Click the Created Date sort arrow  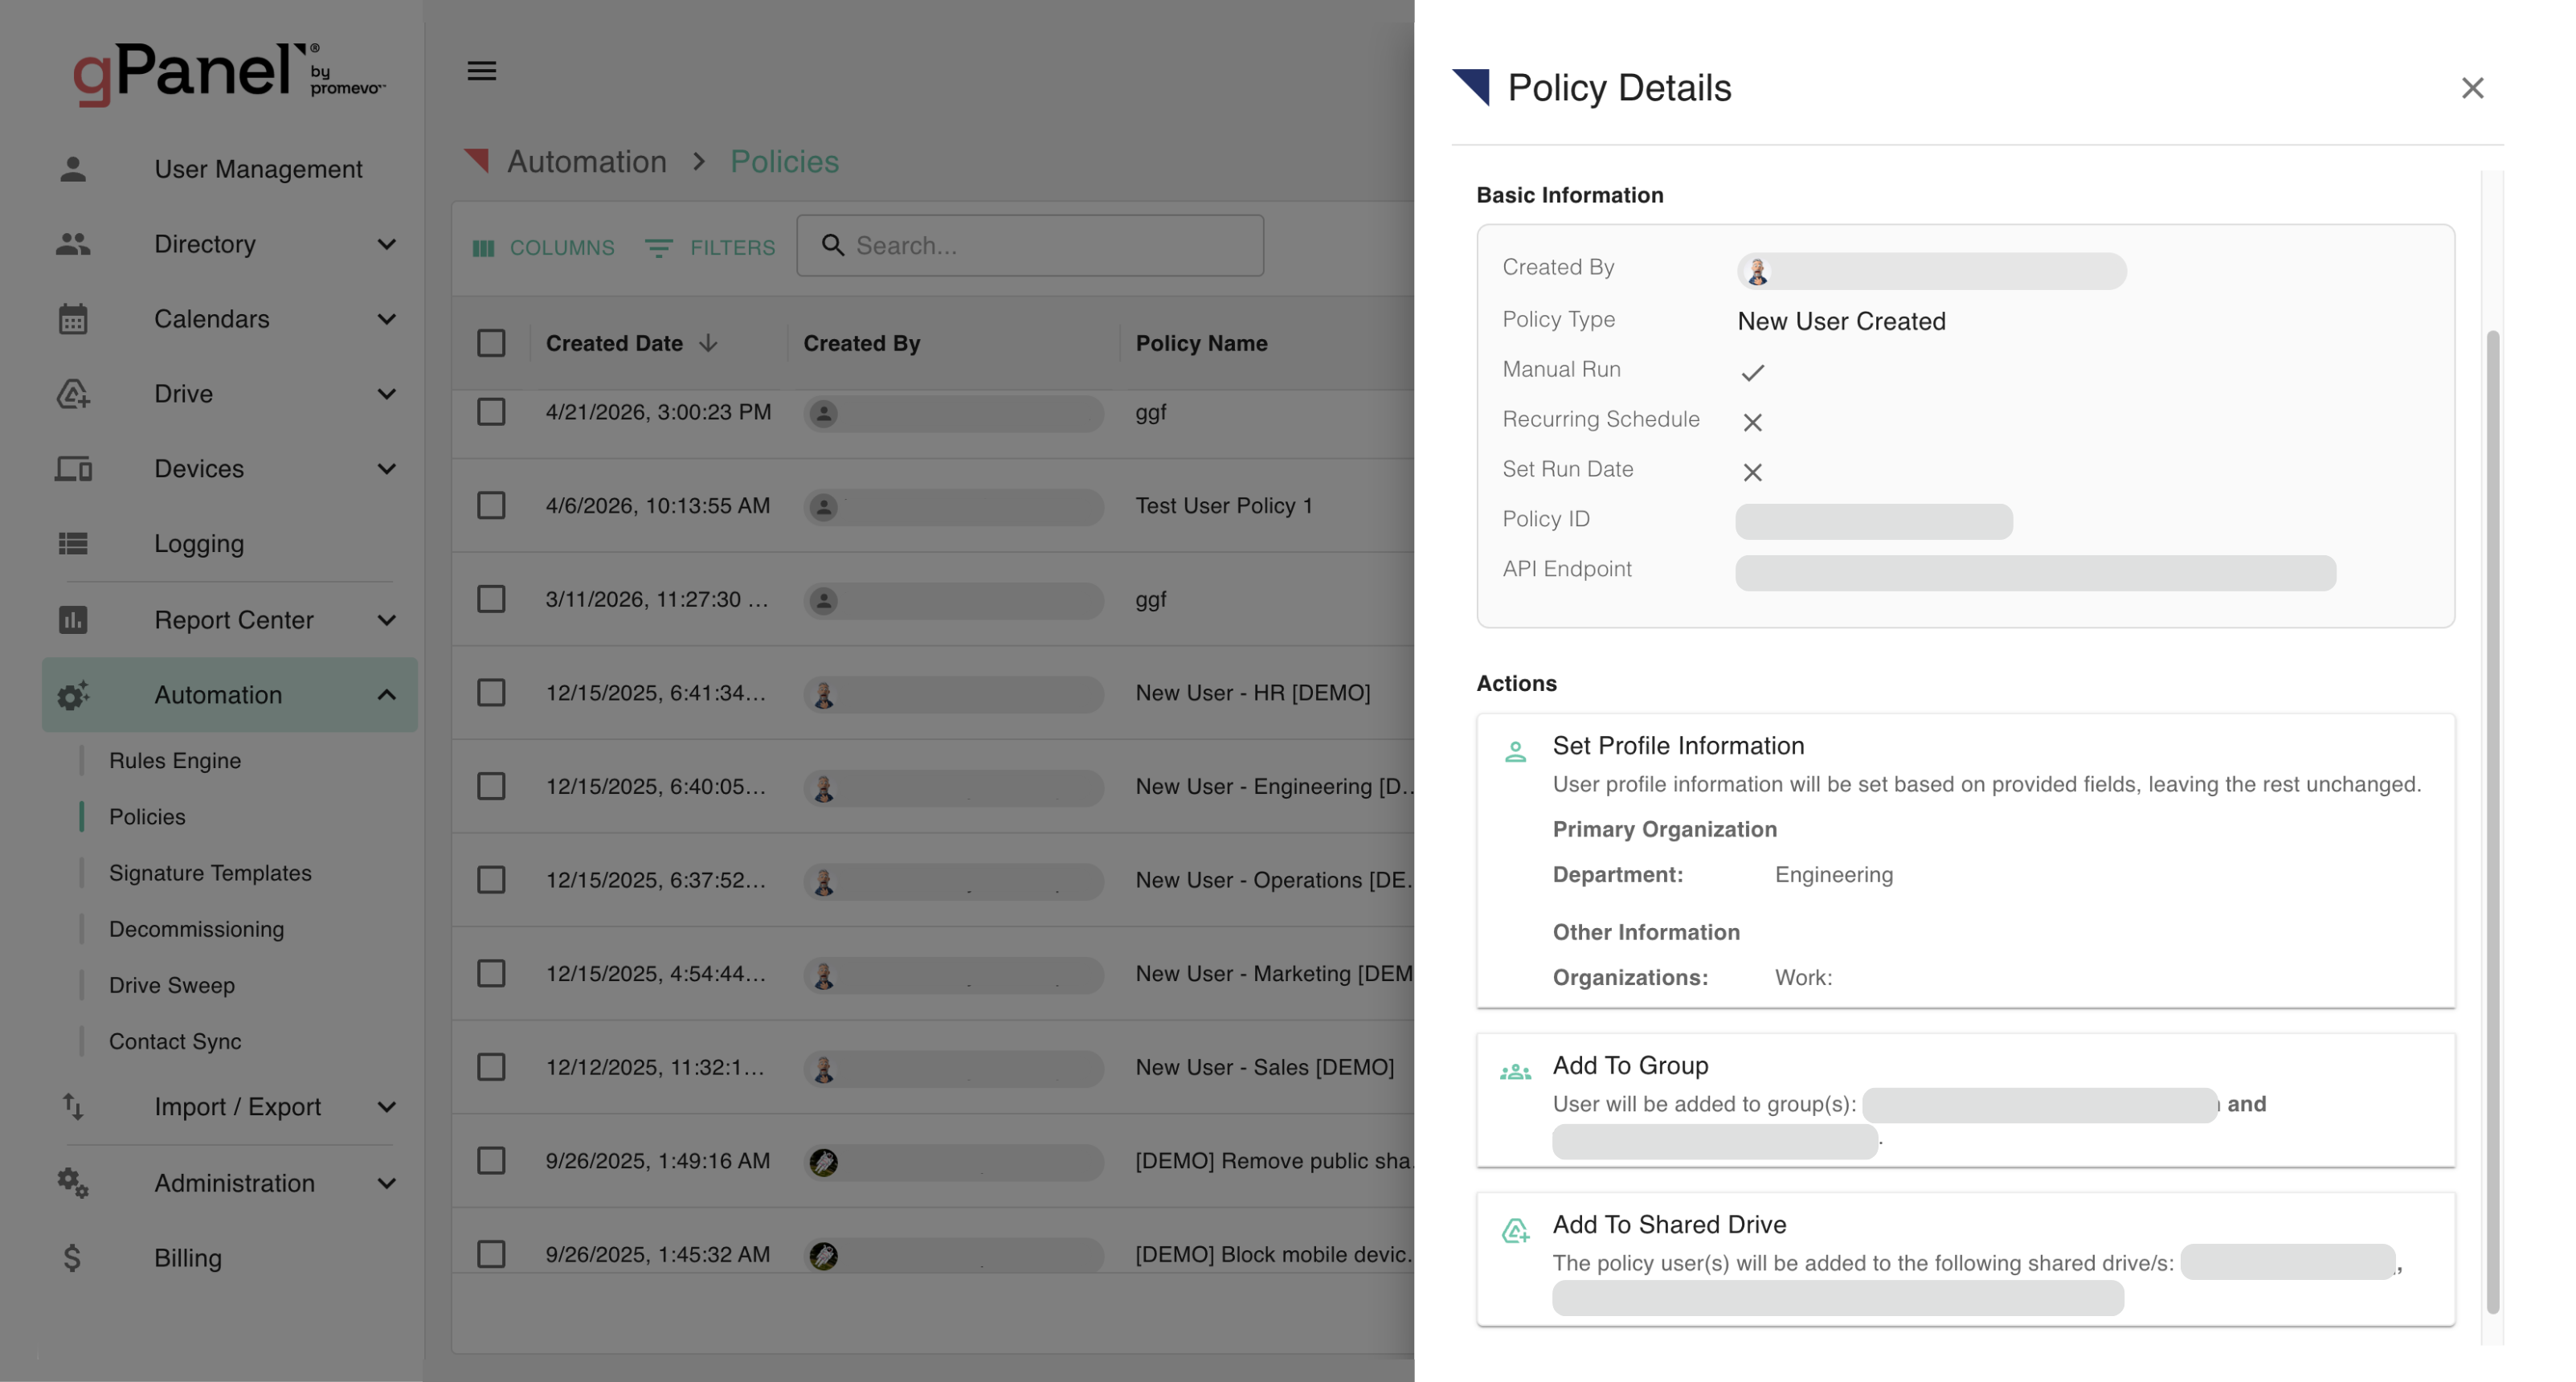pos(708,343)
